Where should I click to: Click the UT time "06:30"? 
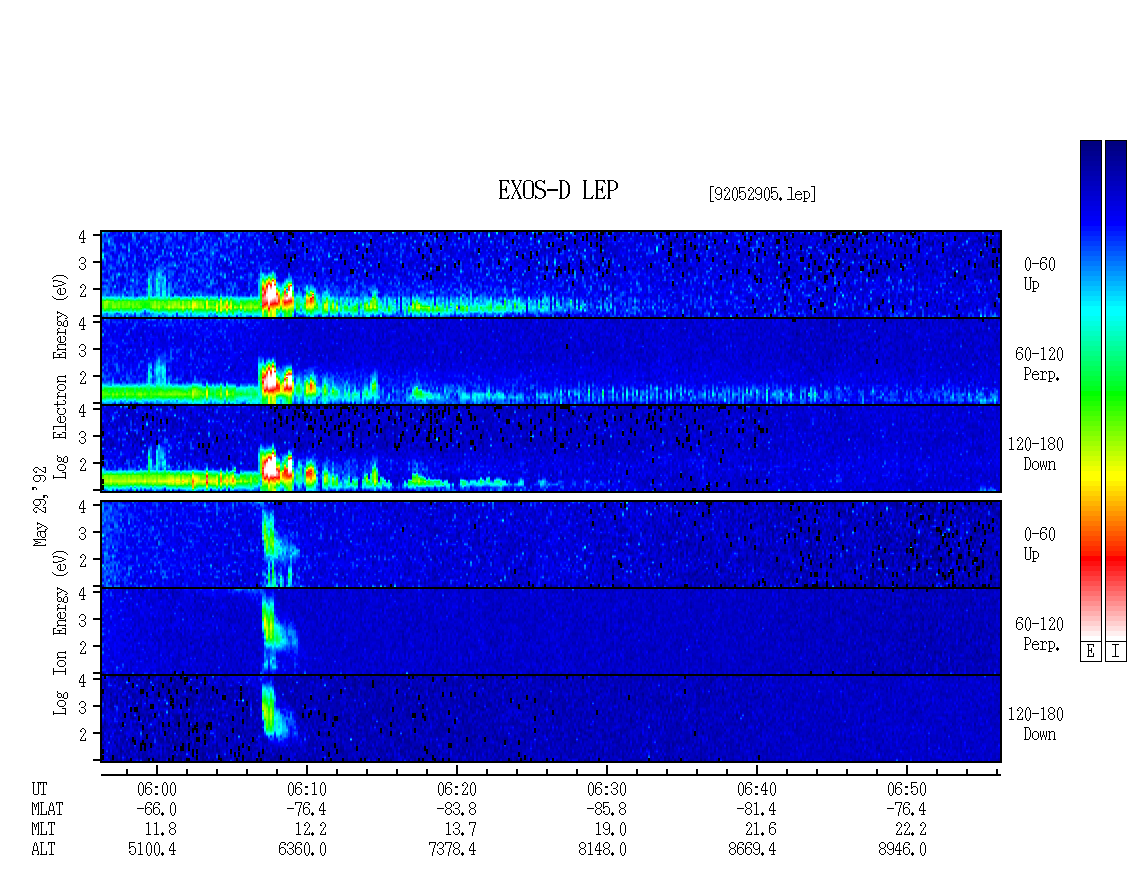click(x=606, y=789)
